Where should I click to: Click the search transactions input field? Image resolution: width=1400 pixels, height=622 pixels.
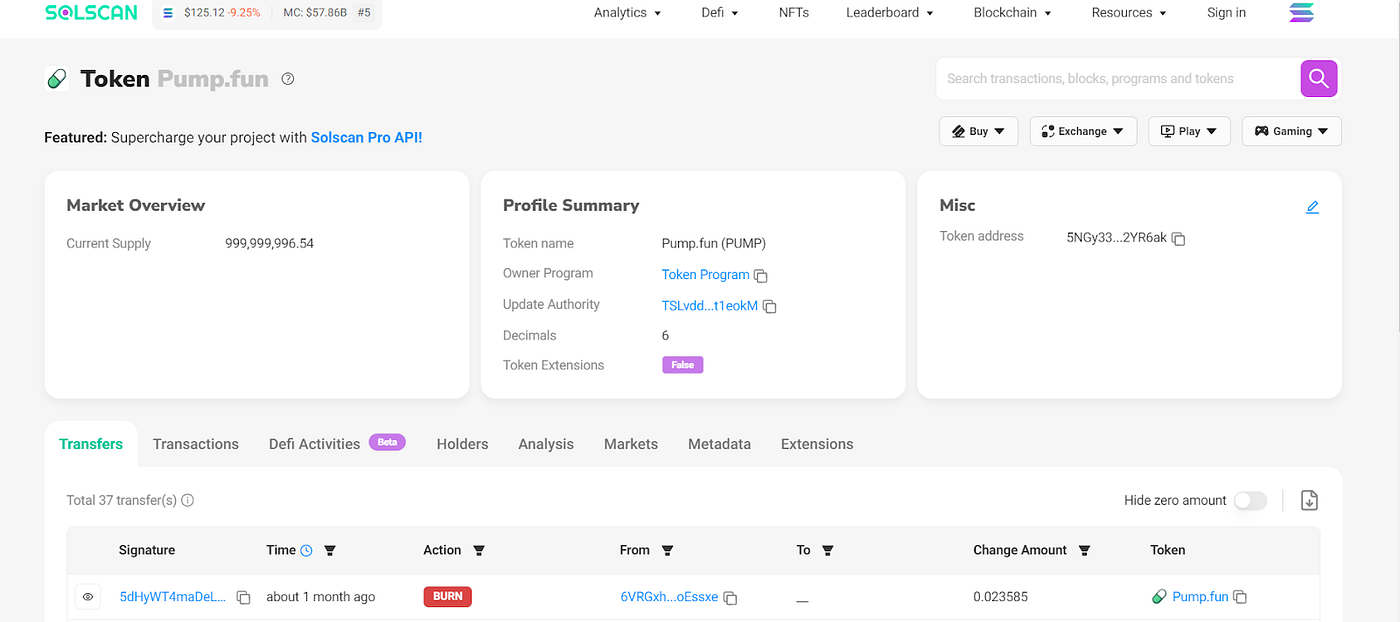(1117, 79)
